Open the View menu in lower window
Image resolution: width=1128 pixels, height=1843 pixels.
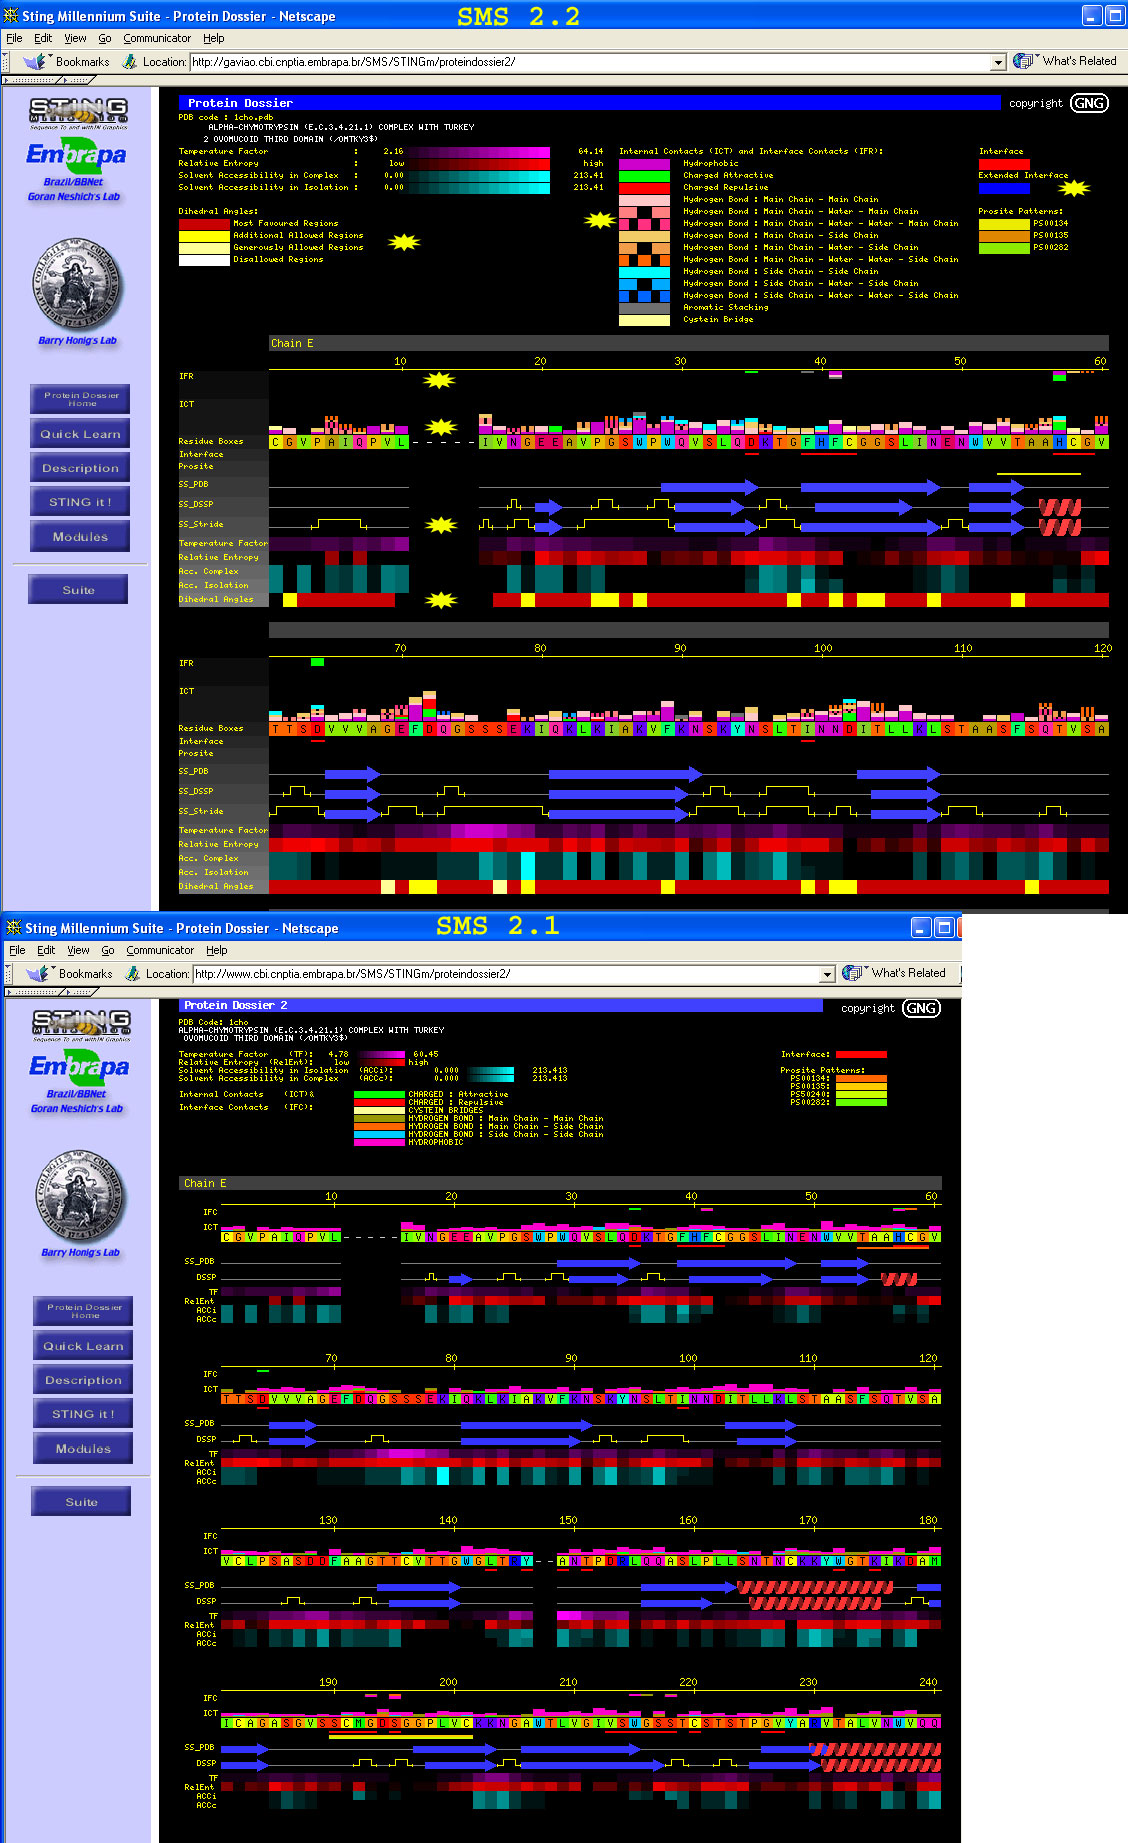(78, 950)
